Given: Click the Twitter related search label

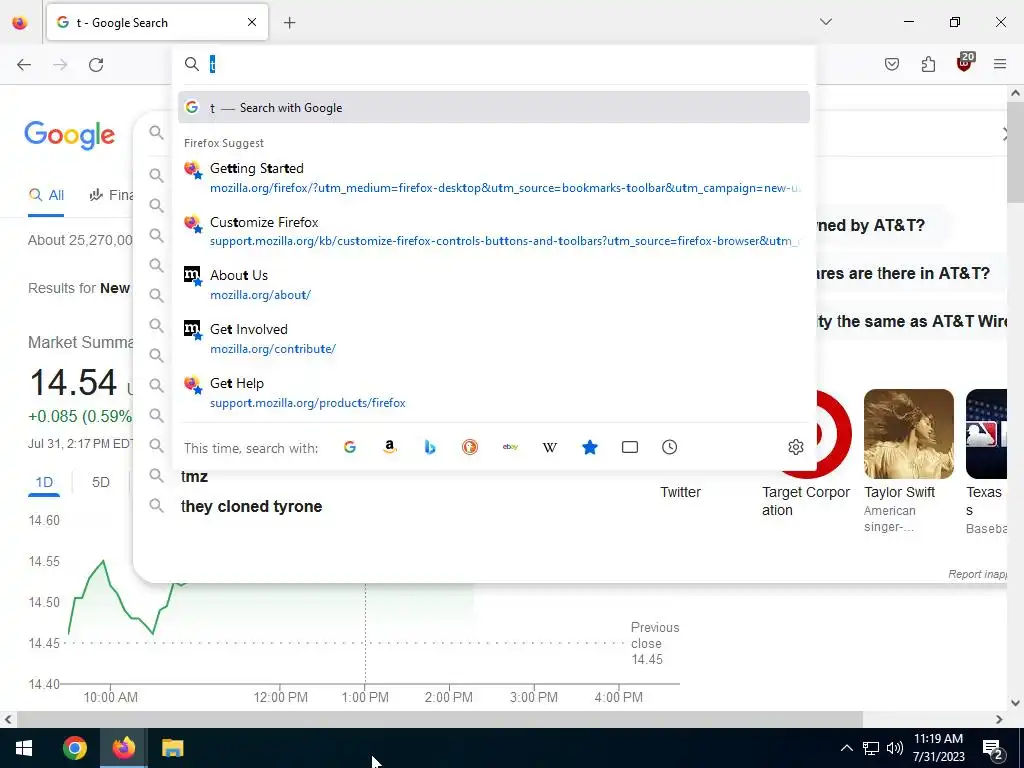Looking at the screenshot, I should tap(680, 492).
